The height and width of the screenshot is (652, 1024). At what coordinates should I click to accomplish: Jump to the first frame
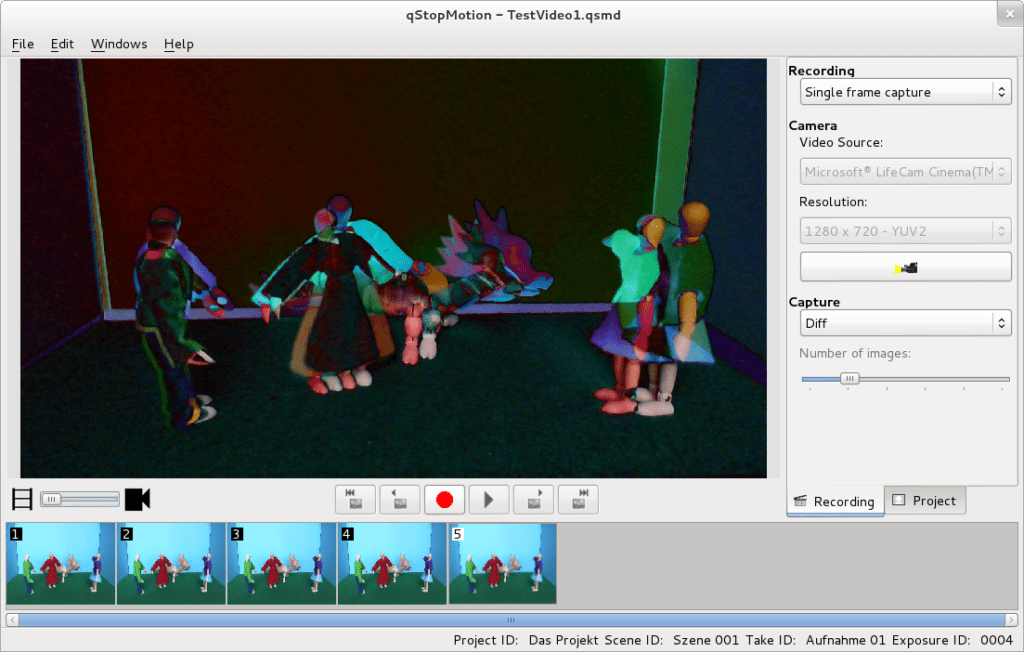coord(354,499)
